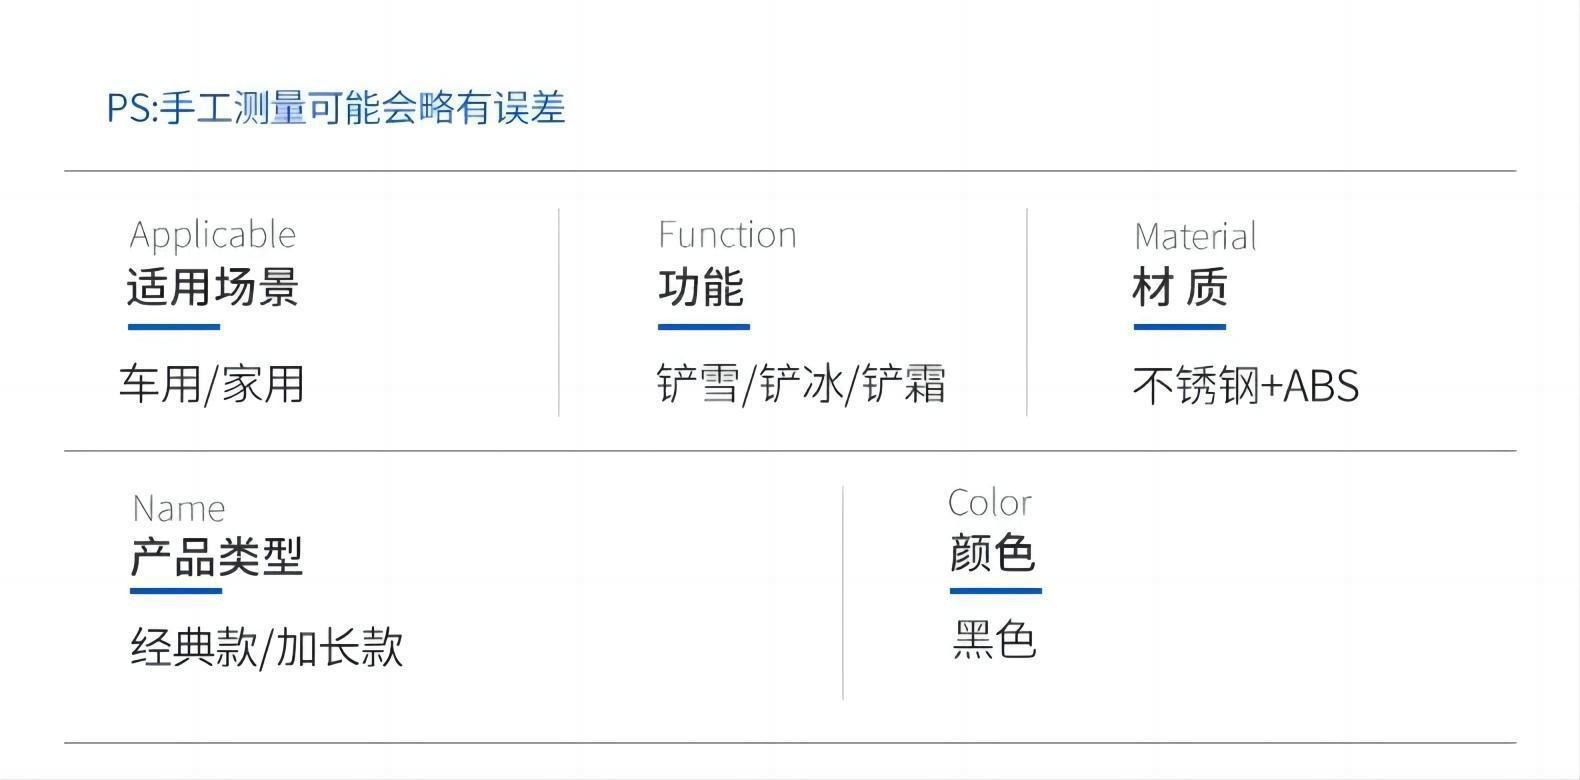Click the 'Color' English label
The height and width of the screenshot is (780, 1580).
(990, 503)
